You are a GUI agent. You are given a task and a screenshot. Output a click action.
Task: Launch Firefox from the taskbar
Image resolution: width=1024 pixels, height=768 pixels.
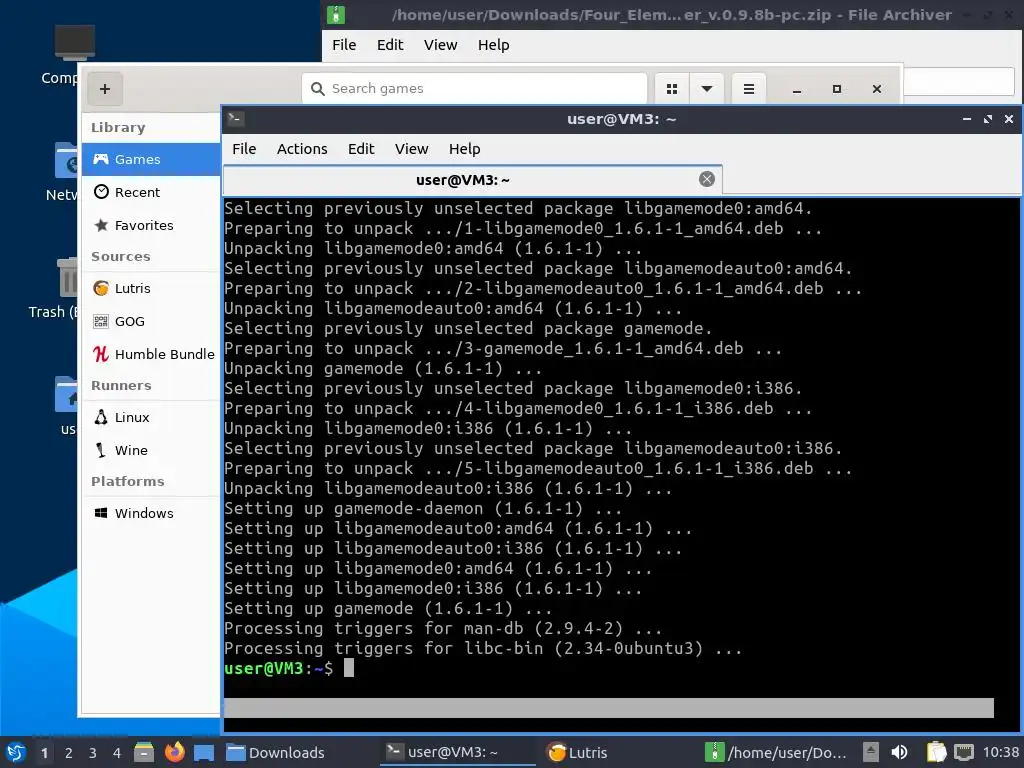[x=174, y=752]
